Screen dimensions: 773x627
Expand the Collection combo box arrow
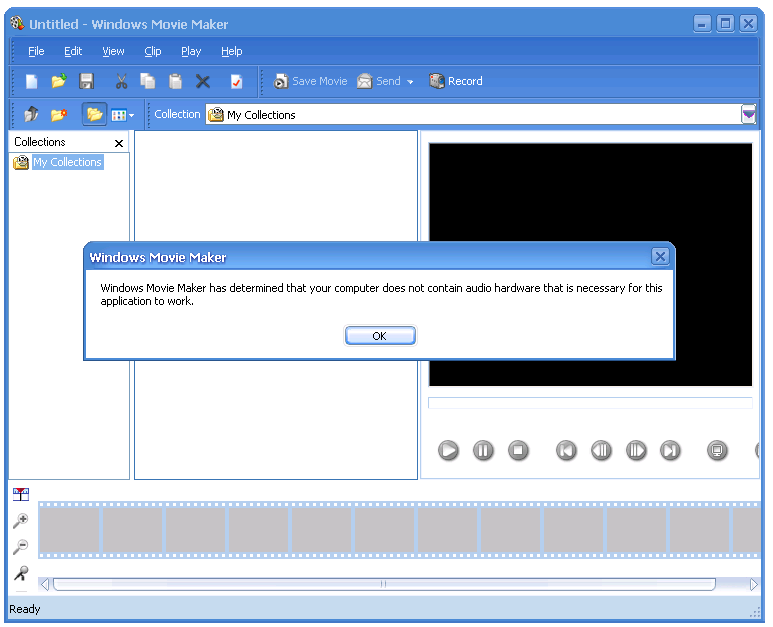[748, 115]
